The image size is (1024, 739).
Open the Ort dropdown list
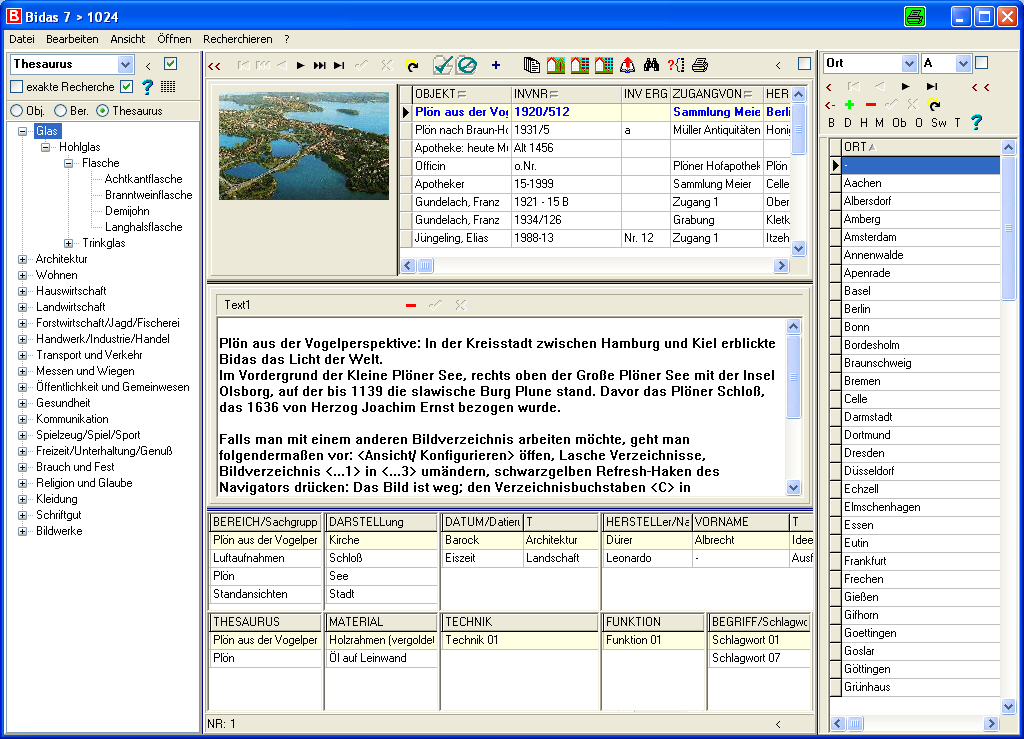pos(909,63)
